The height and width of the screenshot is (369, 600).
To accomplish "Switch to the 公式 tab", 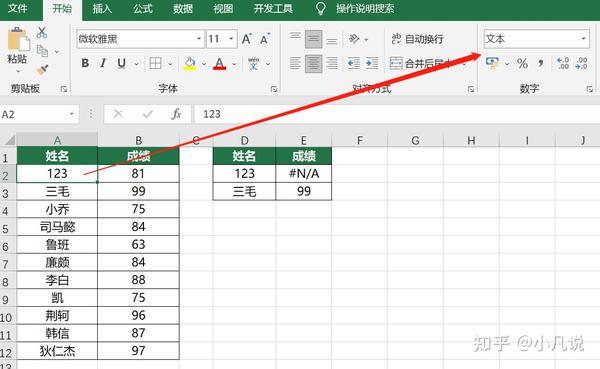I will (143, 8).
